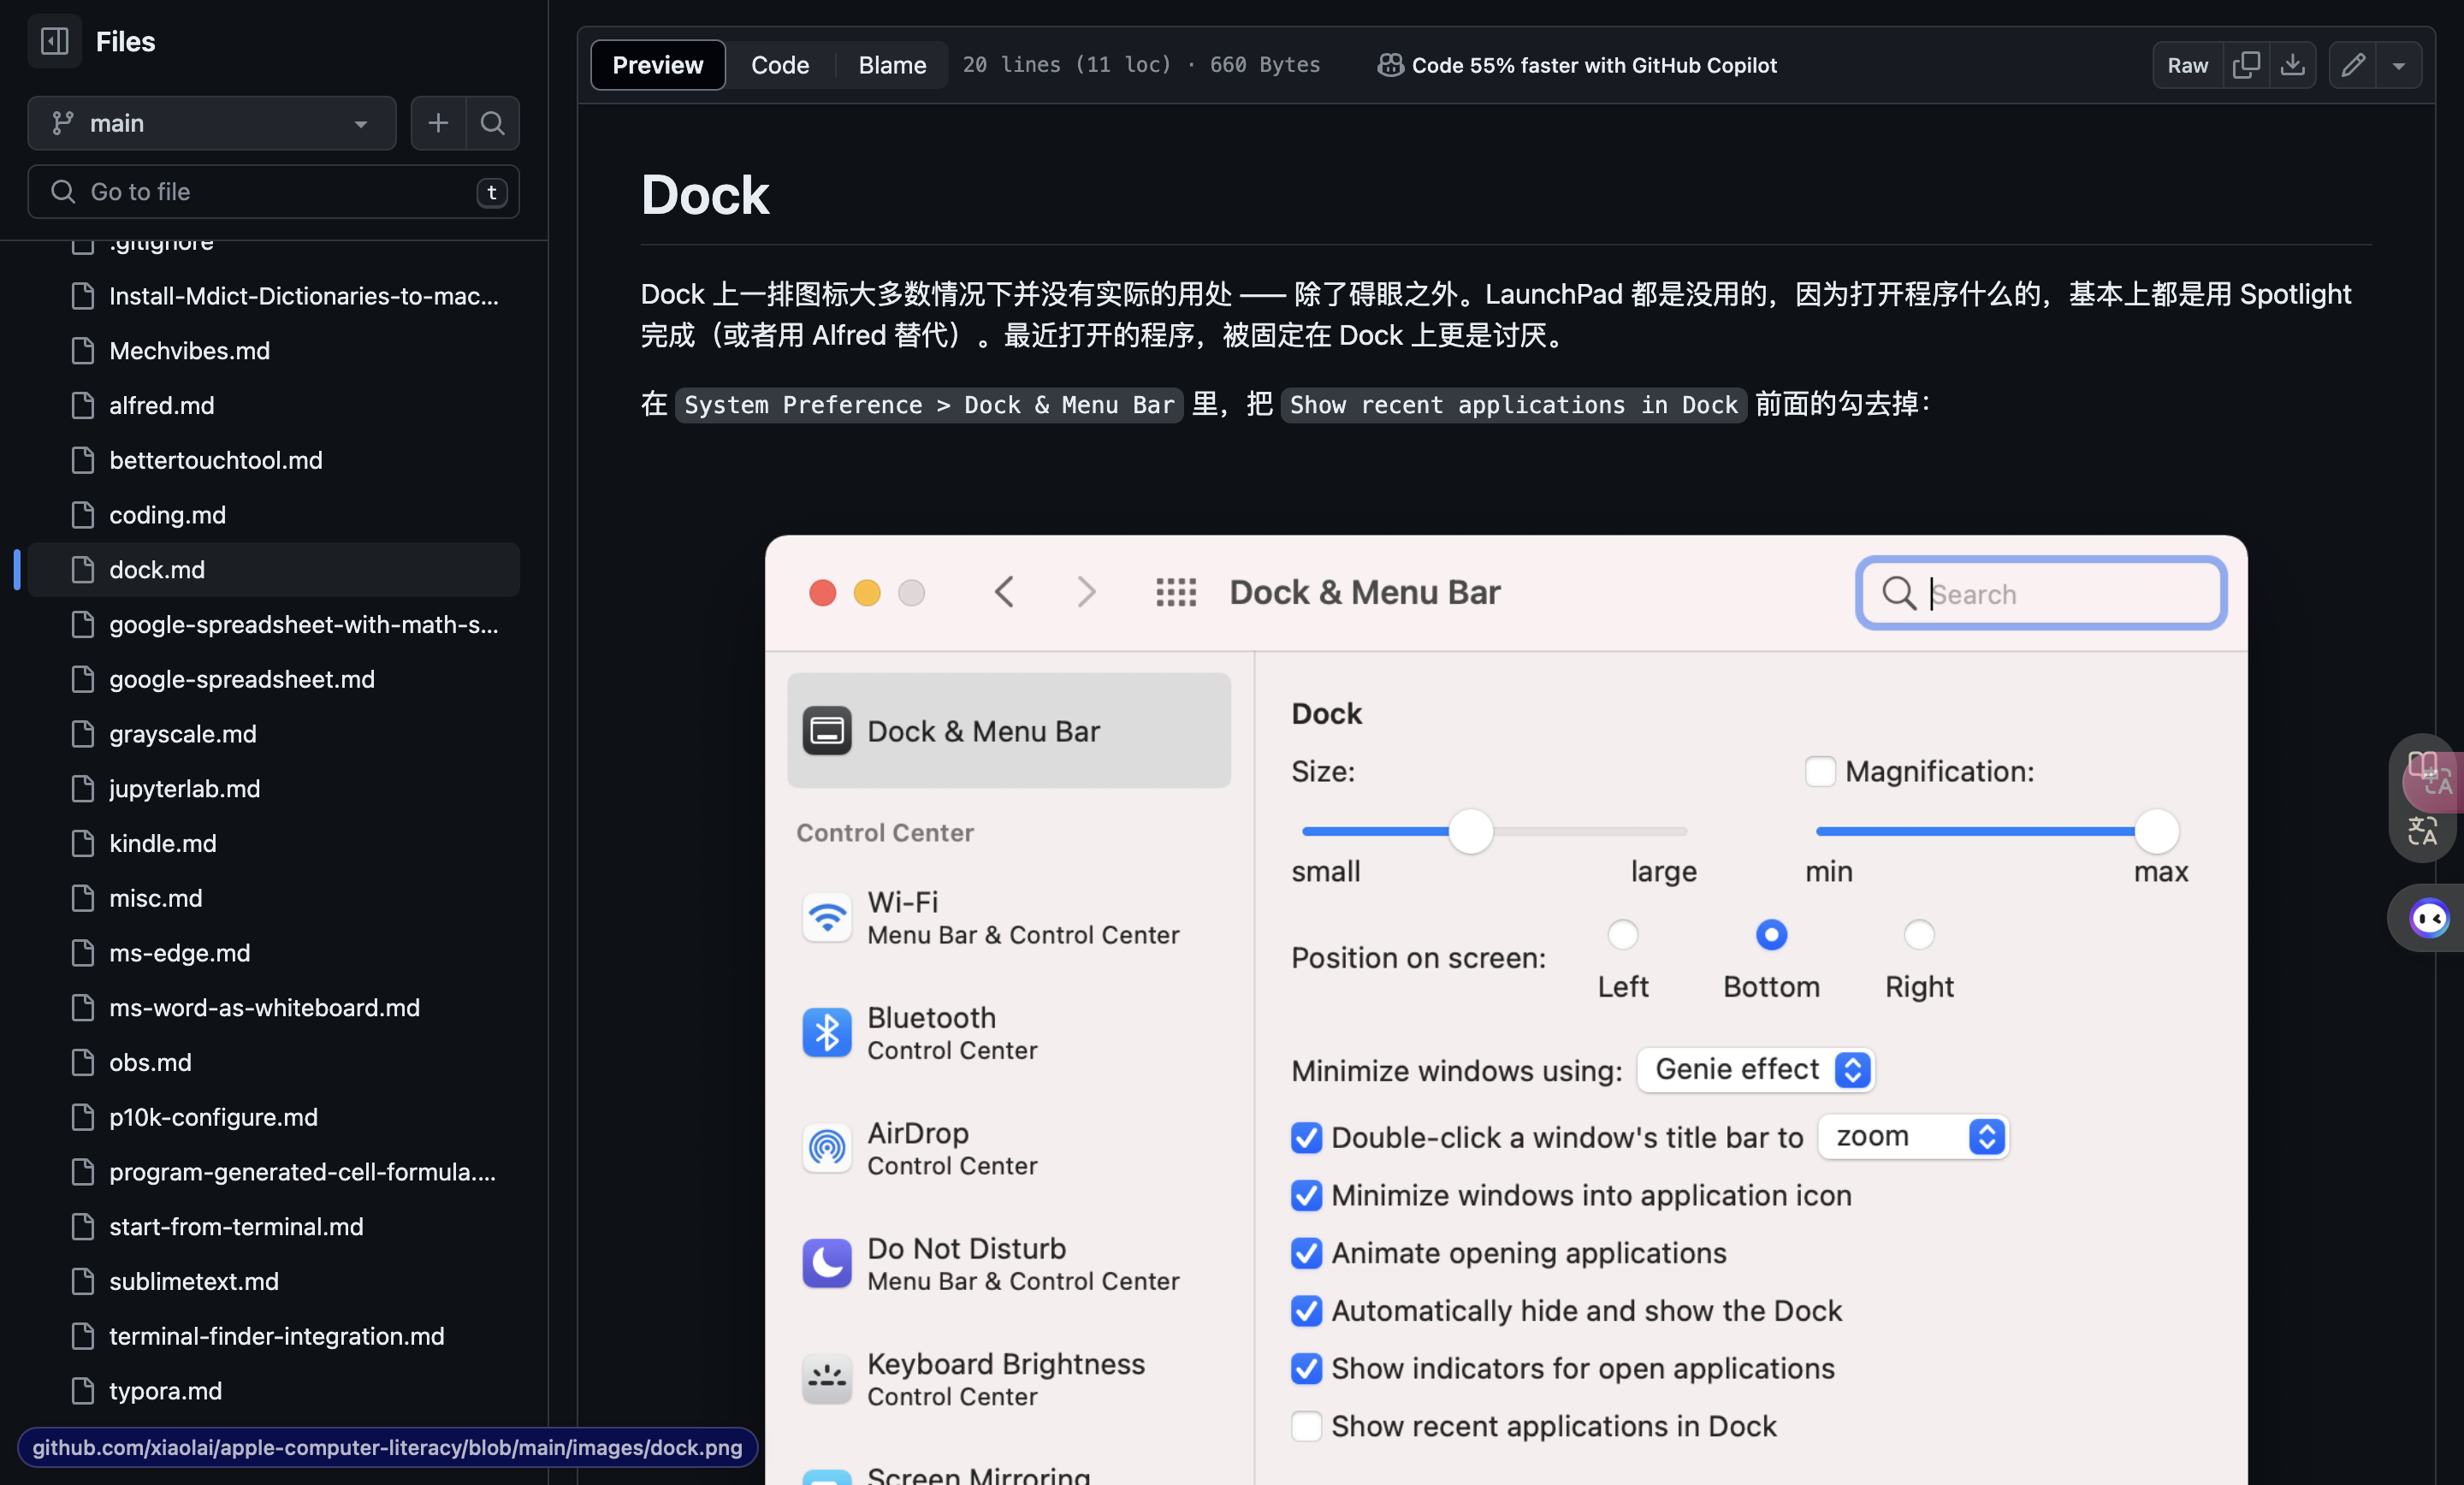Image resolution: width=2464 pixels, height=1485 pixels.
Task: Open the kindle.md file
Action: (x=162, y=843)
